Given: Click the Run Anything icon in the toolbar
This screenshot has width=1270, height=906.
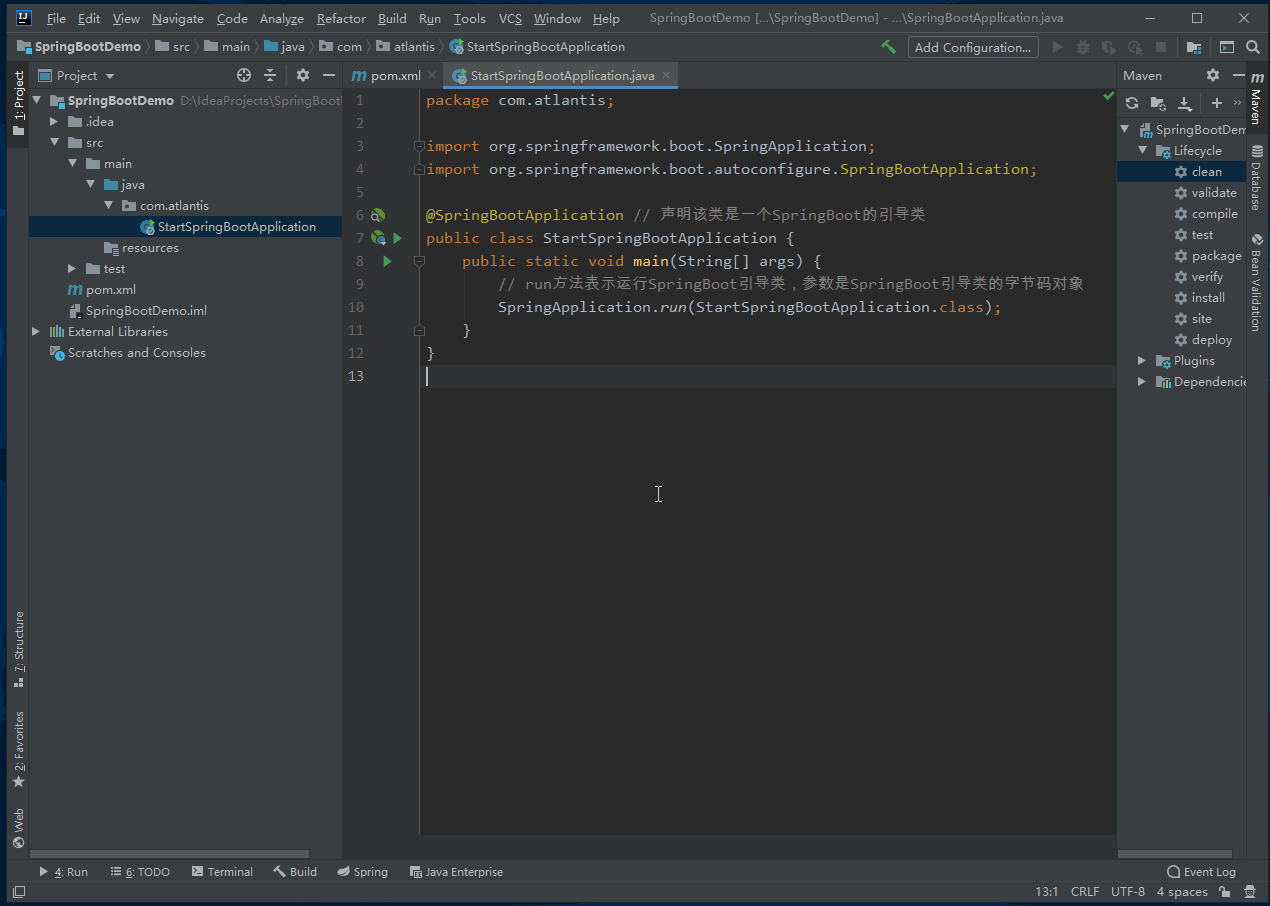Looking at the screenshot, I should [1226, 47].
